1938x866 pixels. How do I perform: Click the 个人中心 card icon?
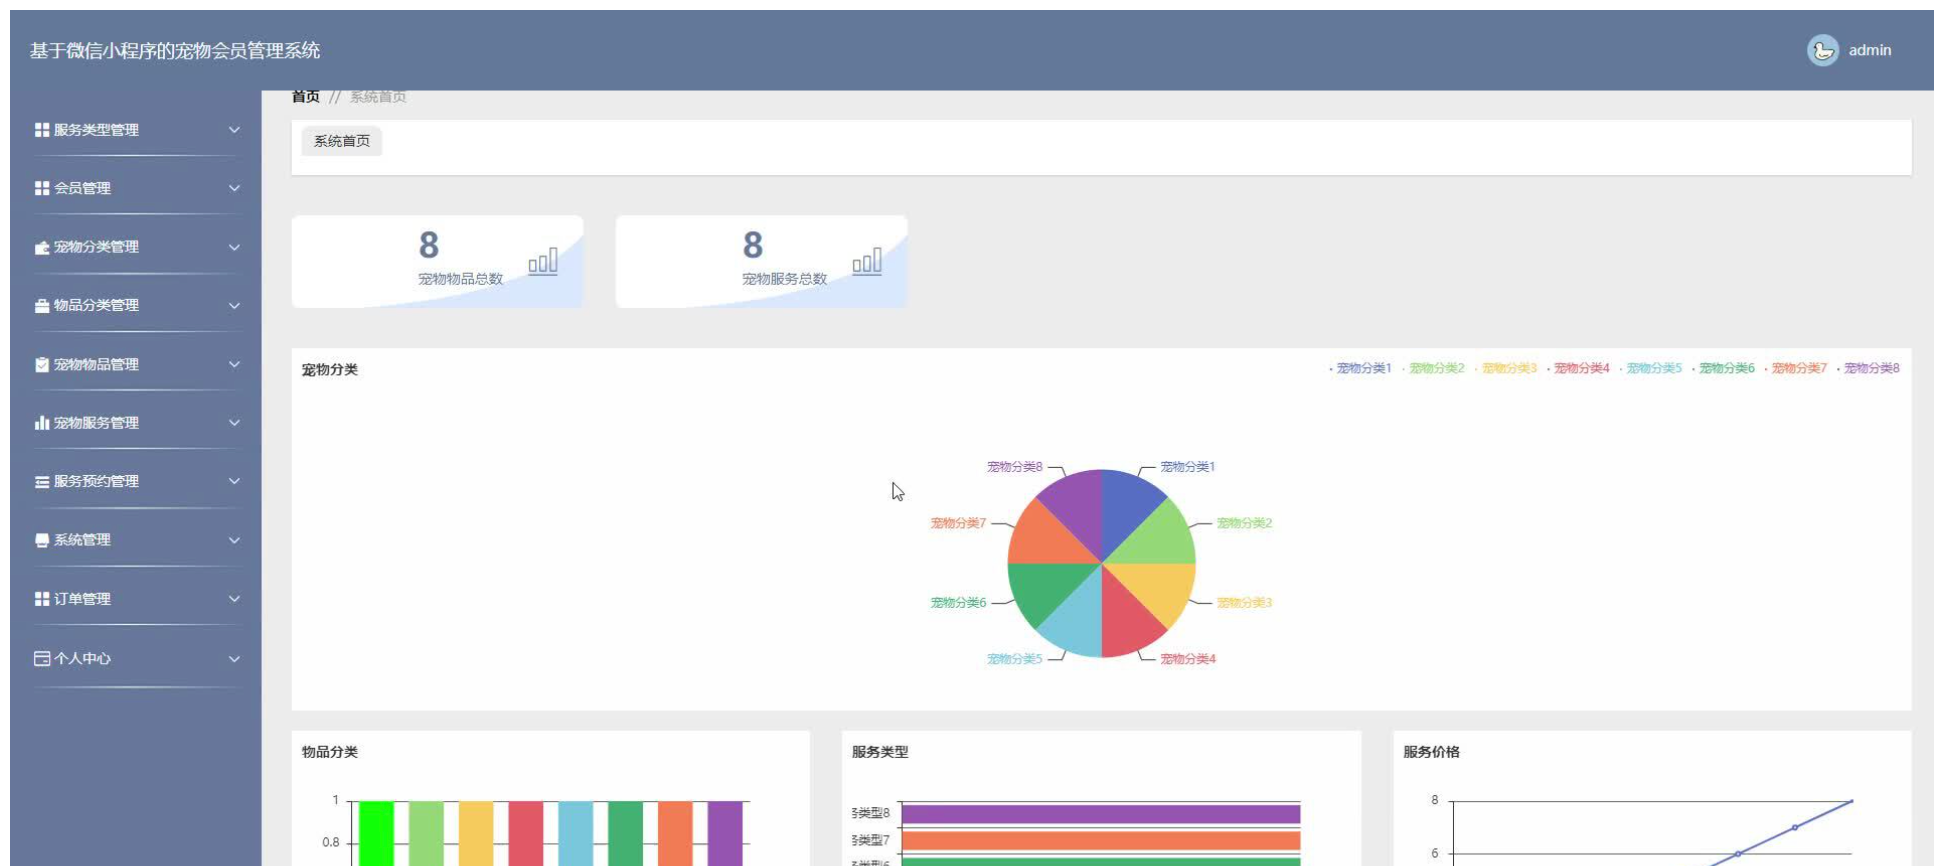tap(42, 658)
